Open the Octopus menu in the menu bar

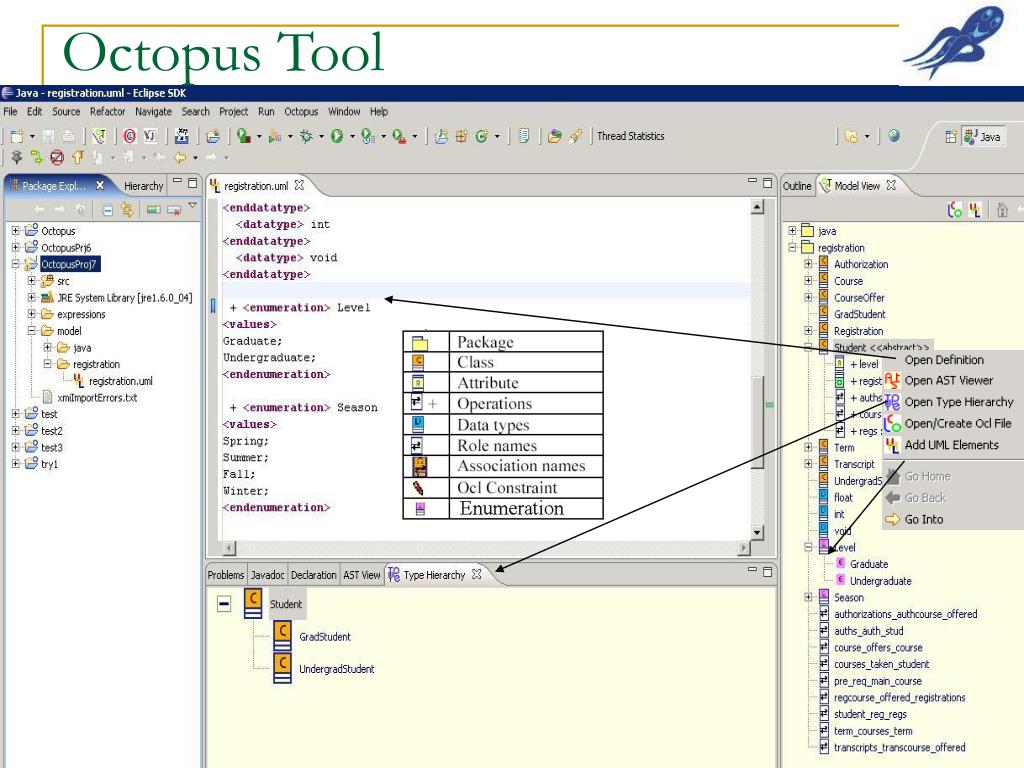(x=301, y=112)
